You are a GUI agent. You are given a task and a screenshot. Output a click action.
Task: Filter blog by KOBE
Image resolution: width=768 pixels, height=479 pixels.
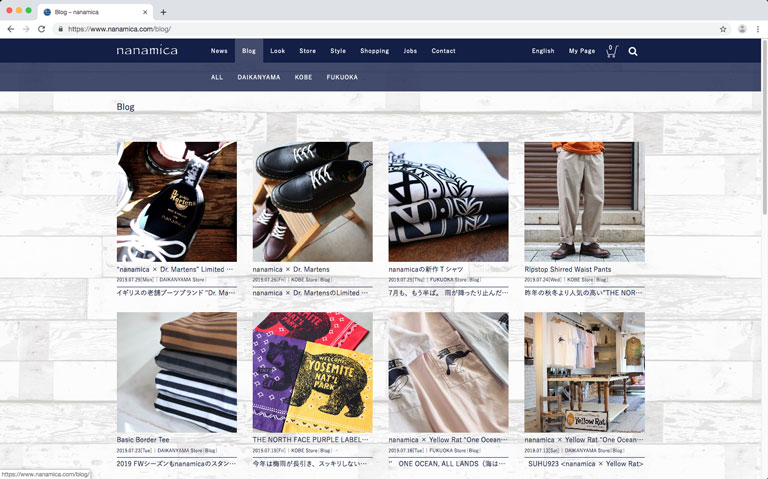pyautogui.click(x=303, y=77)
